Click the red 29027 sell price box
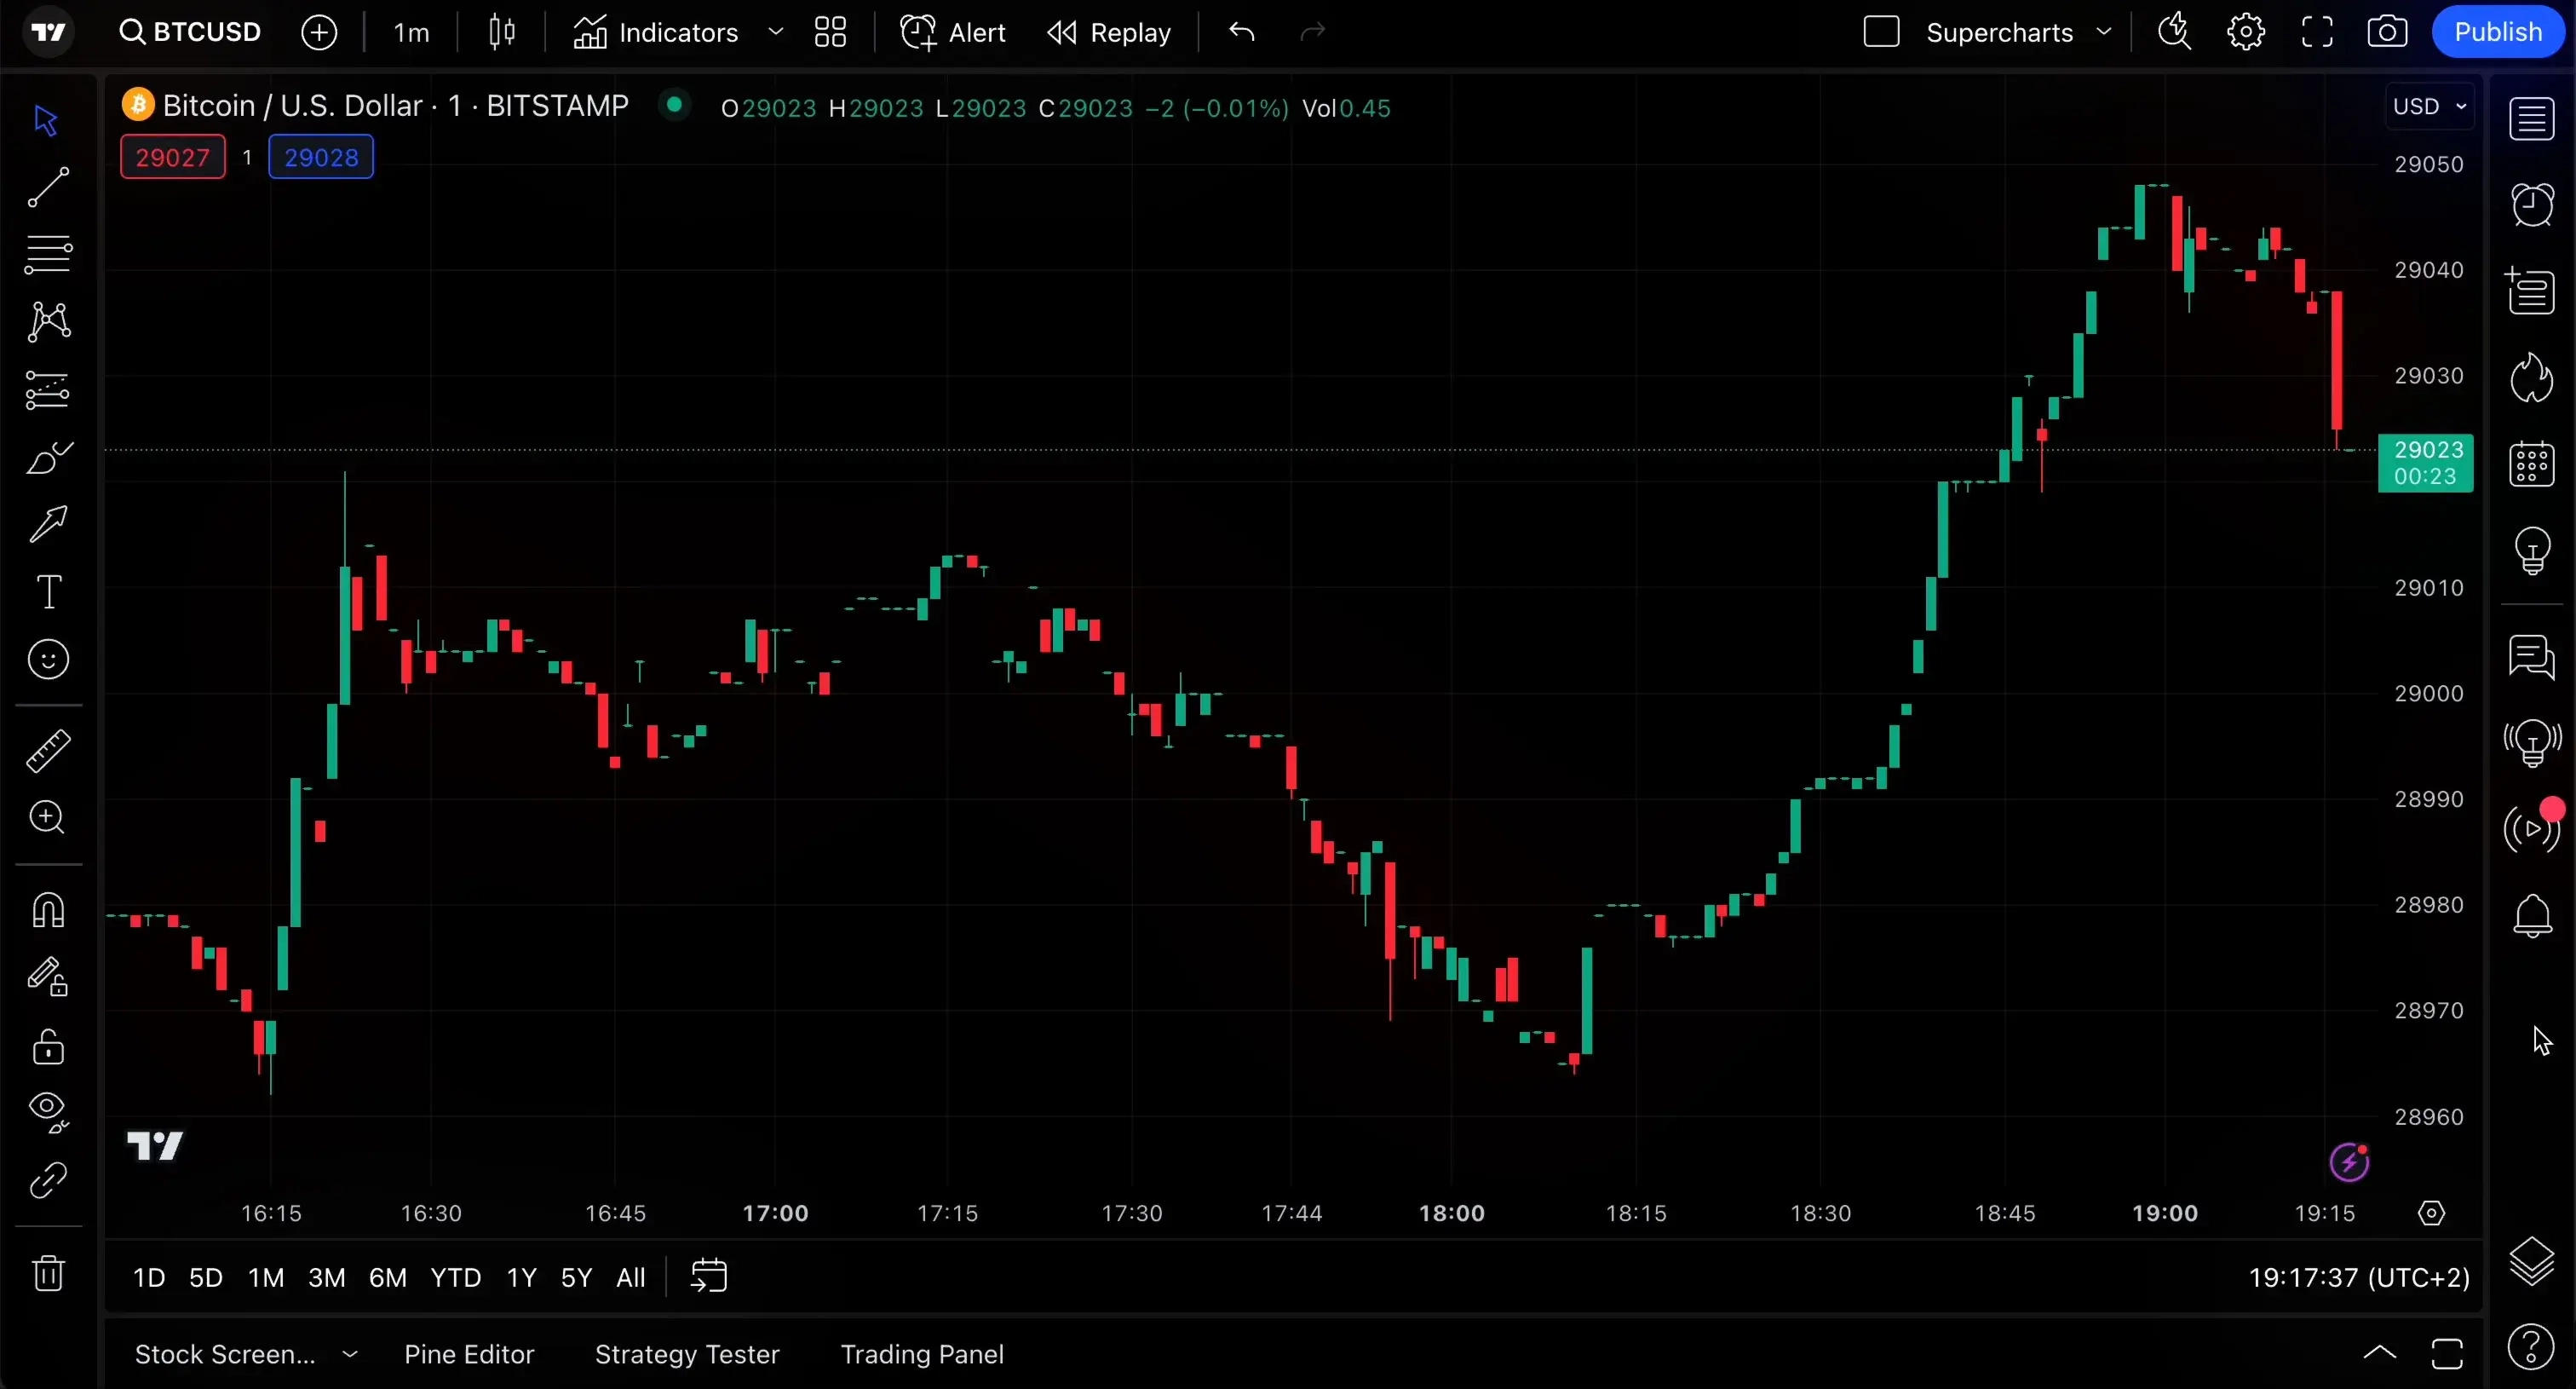Image resolution: width=2576 pixels, height=1389 pixels. pos(172,156)
